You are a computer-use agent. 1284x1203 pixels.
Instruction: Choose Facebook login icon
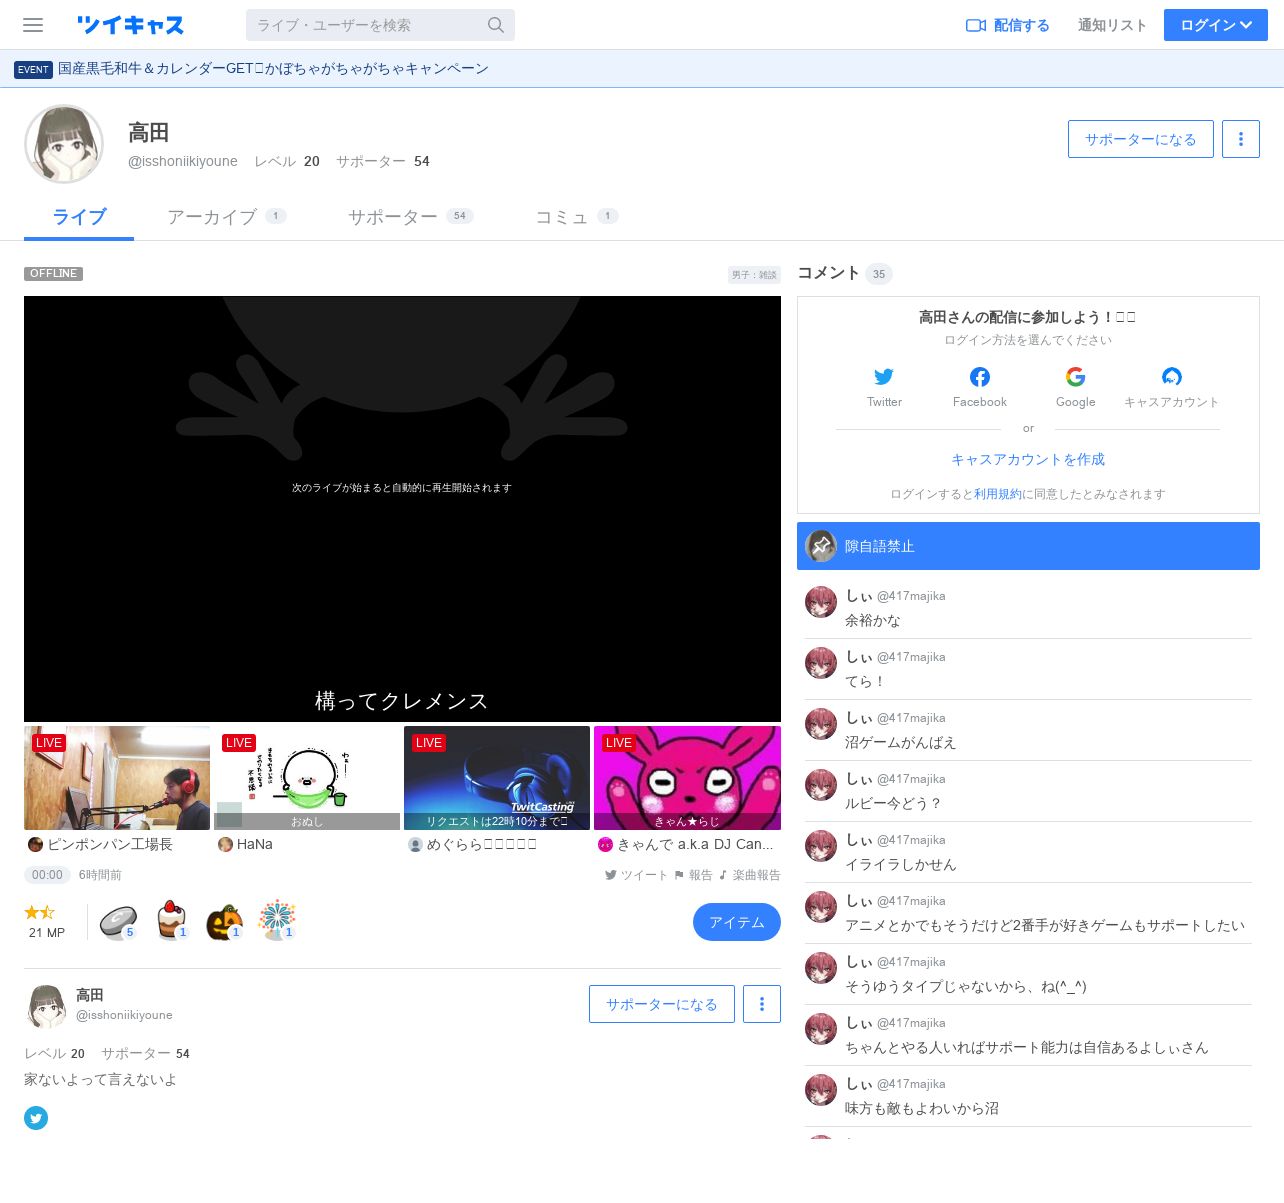(x=980, y=377)
